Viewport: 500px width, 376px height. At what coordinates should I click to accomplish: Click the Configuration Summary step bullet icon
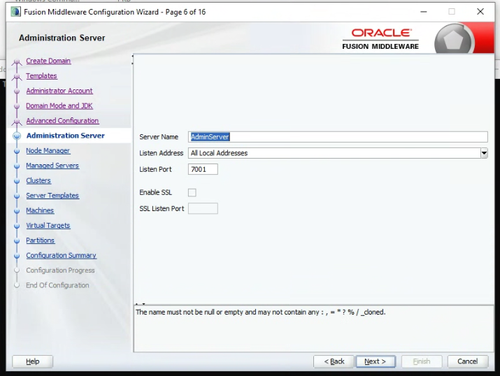click(x=17, y=256)
